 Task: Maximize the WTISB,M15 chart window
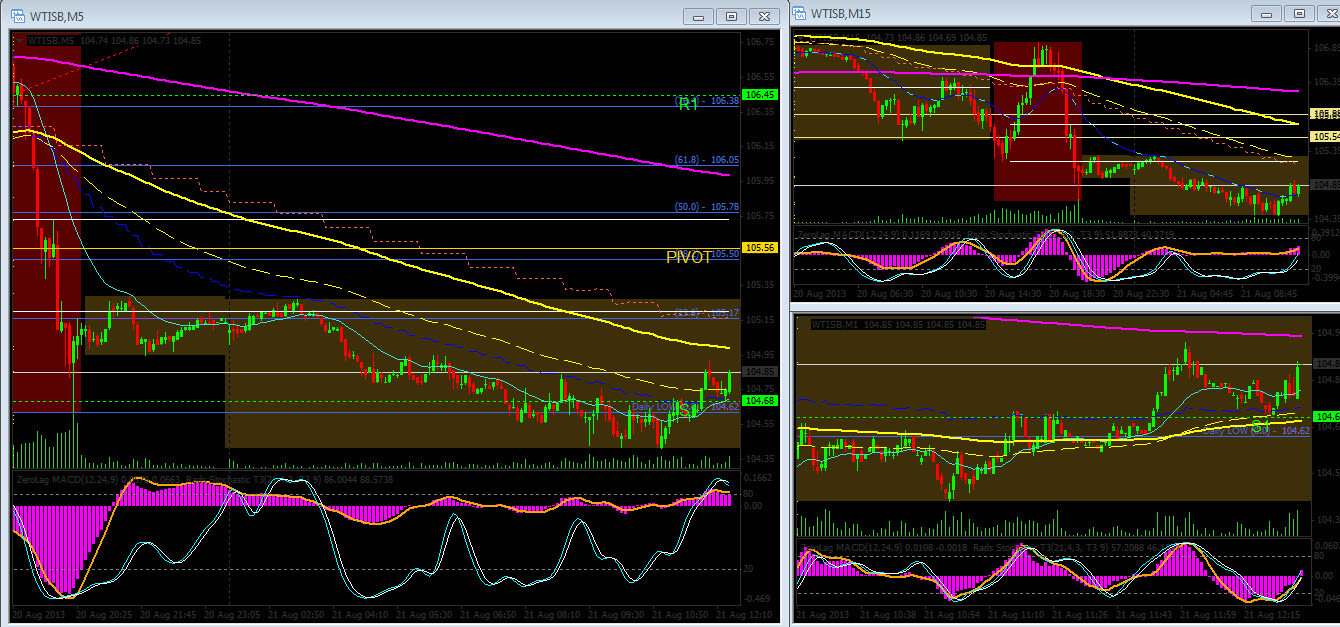(1298, 13)
